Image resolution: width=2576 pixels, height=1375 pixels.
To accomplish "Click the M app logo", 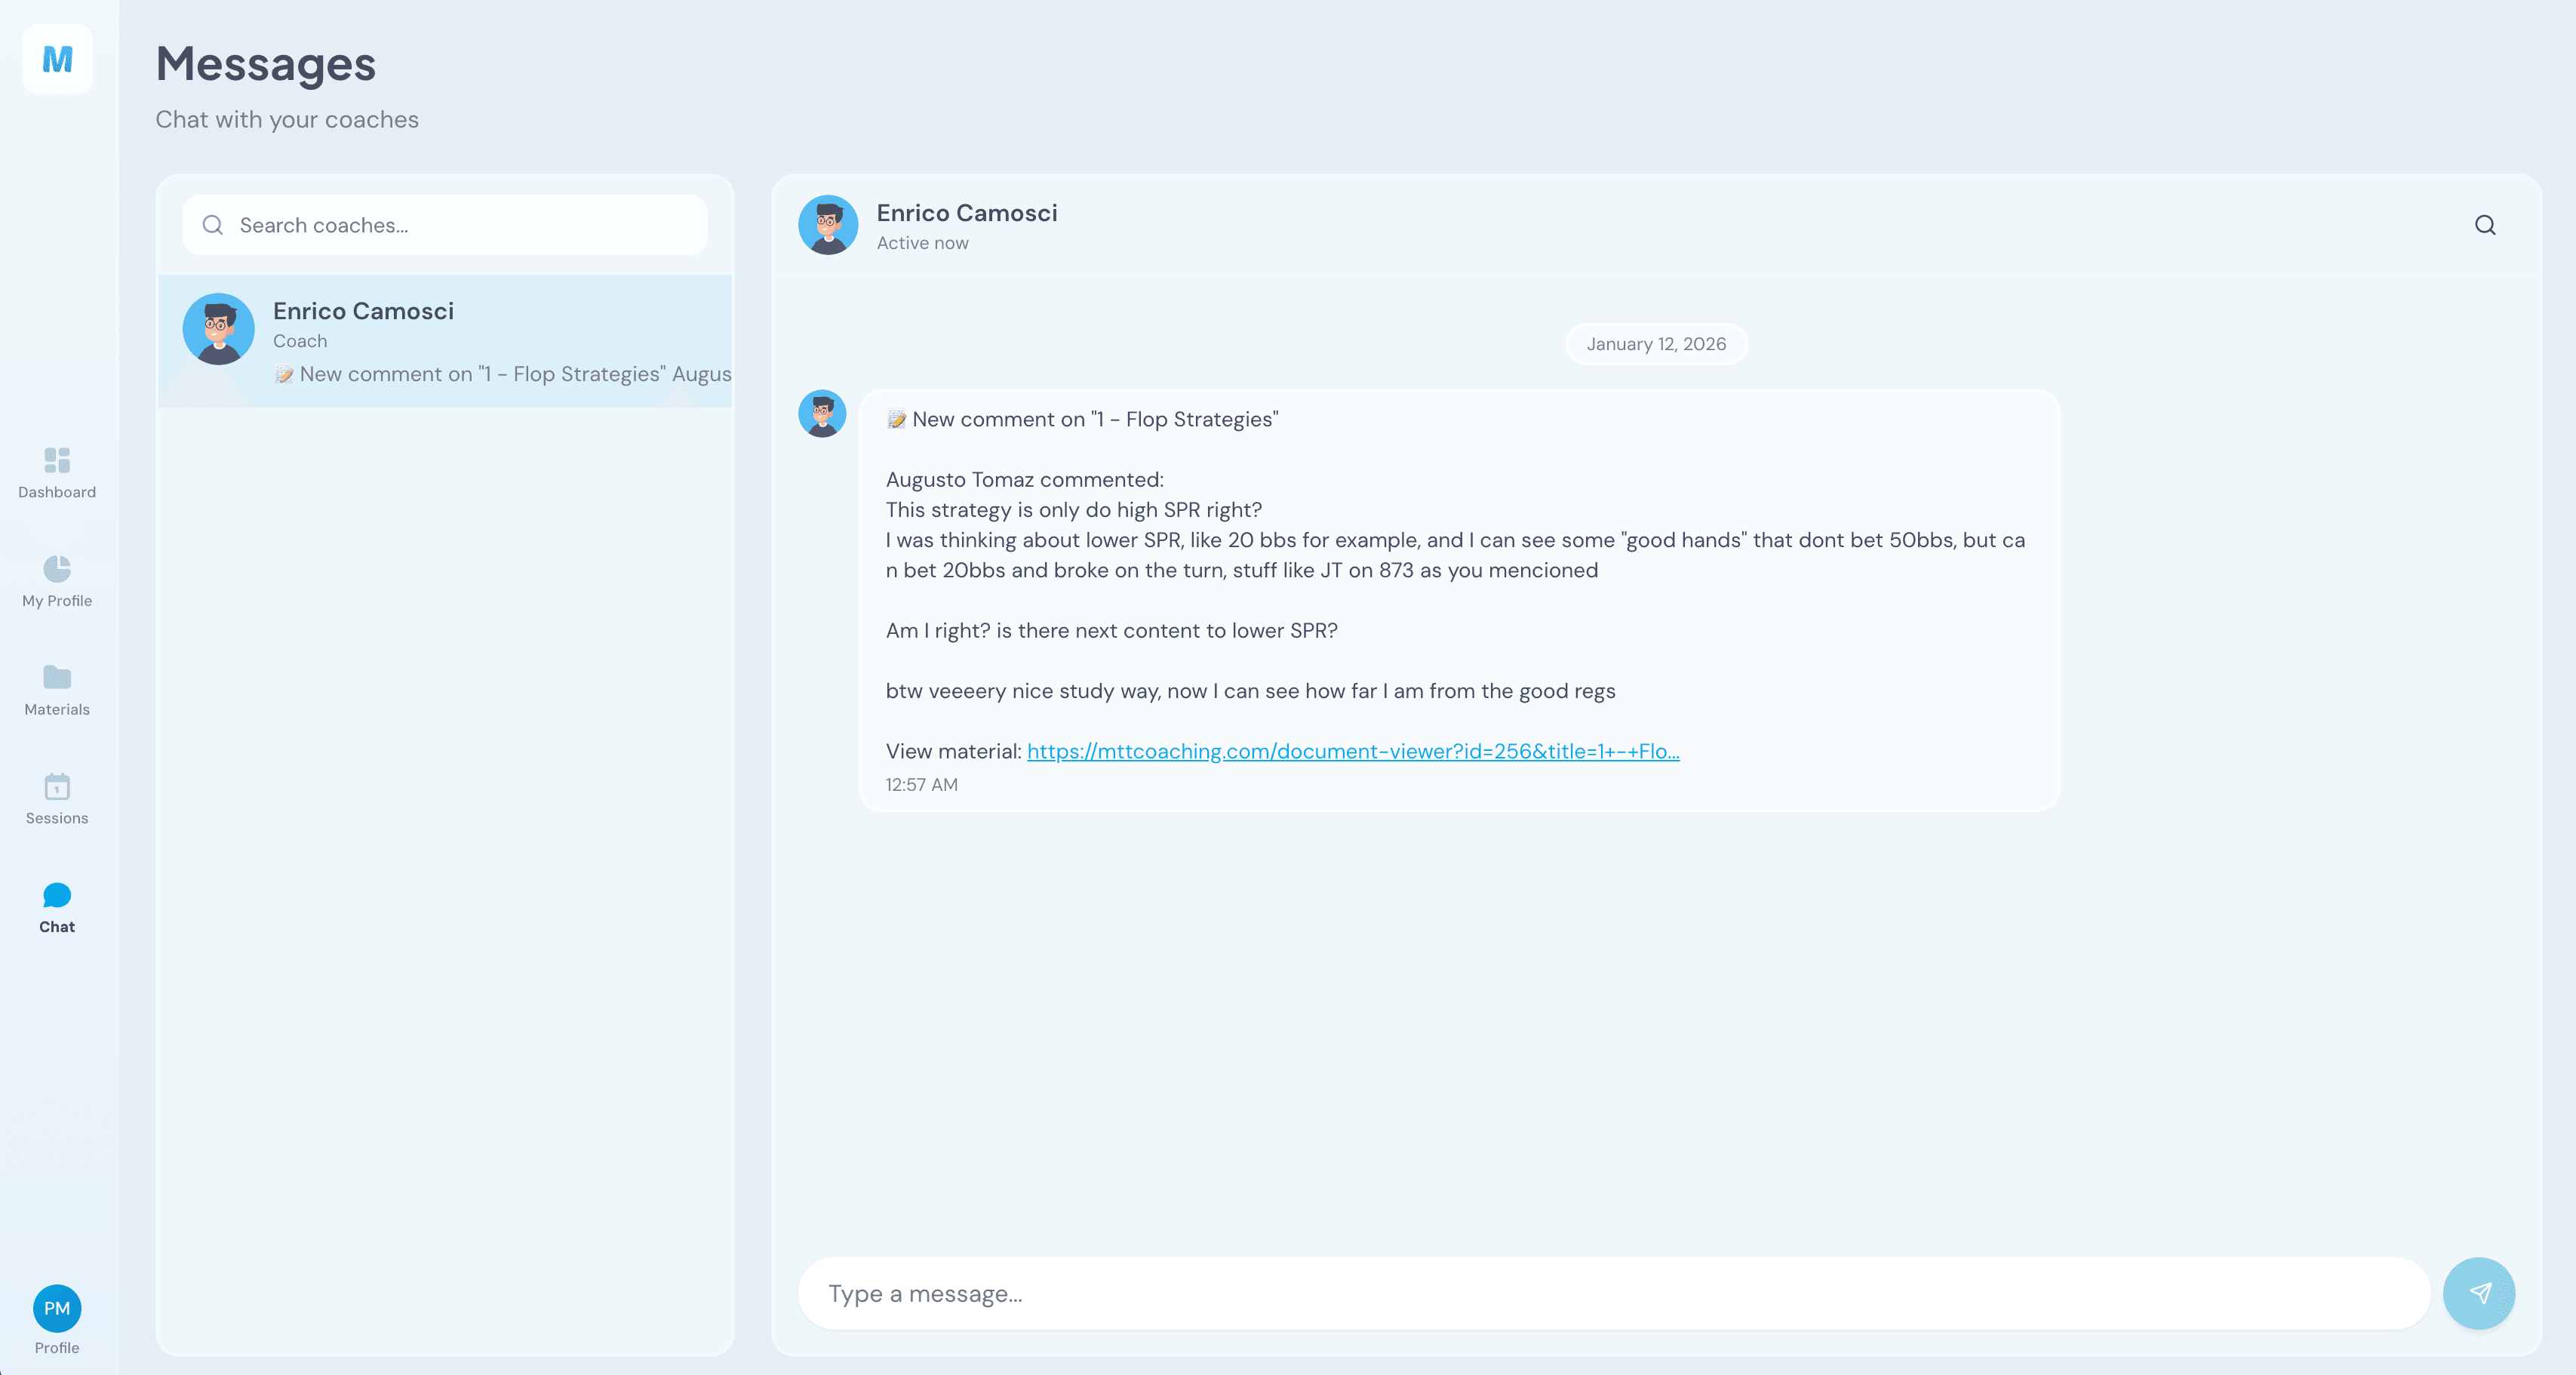I will pos(56,59).
